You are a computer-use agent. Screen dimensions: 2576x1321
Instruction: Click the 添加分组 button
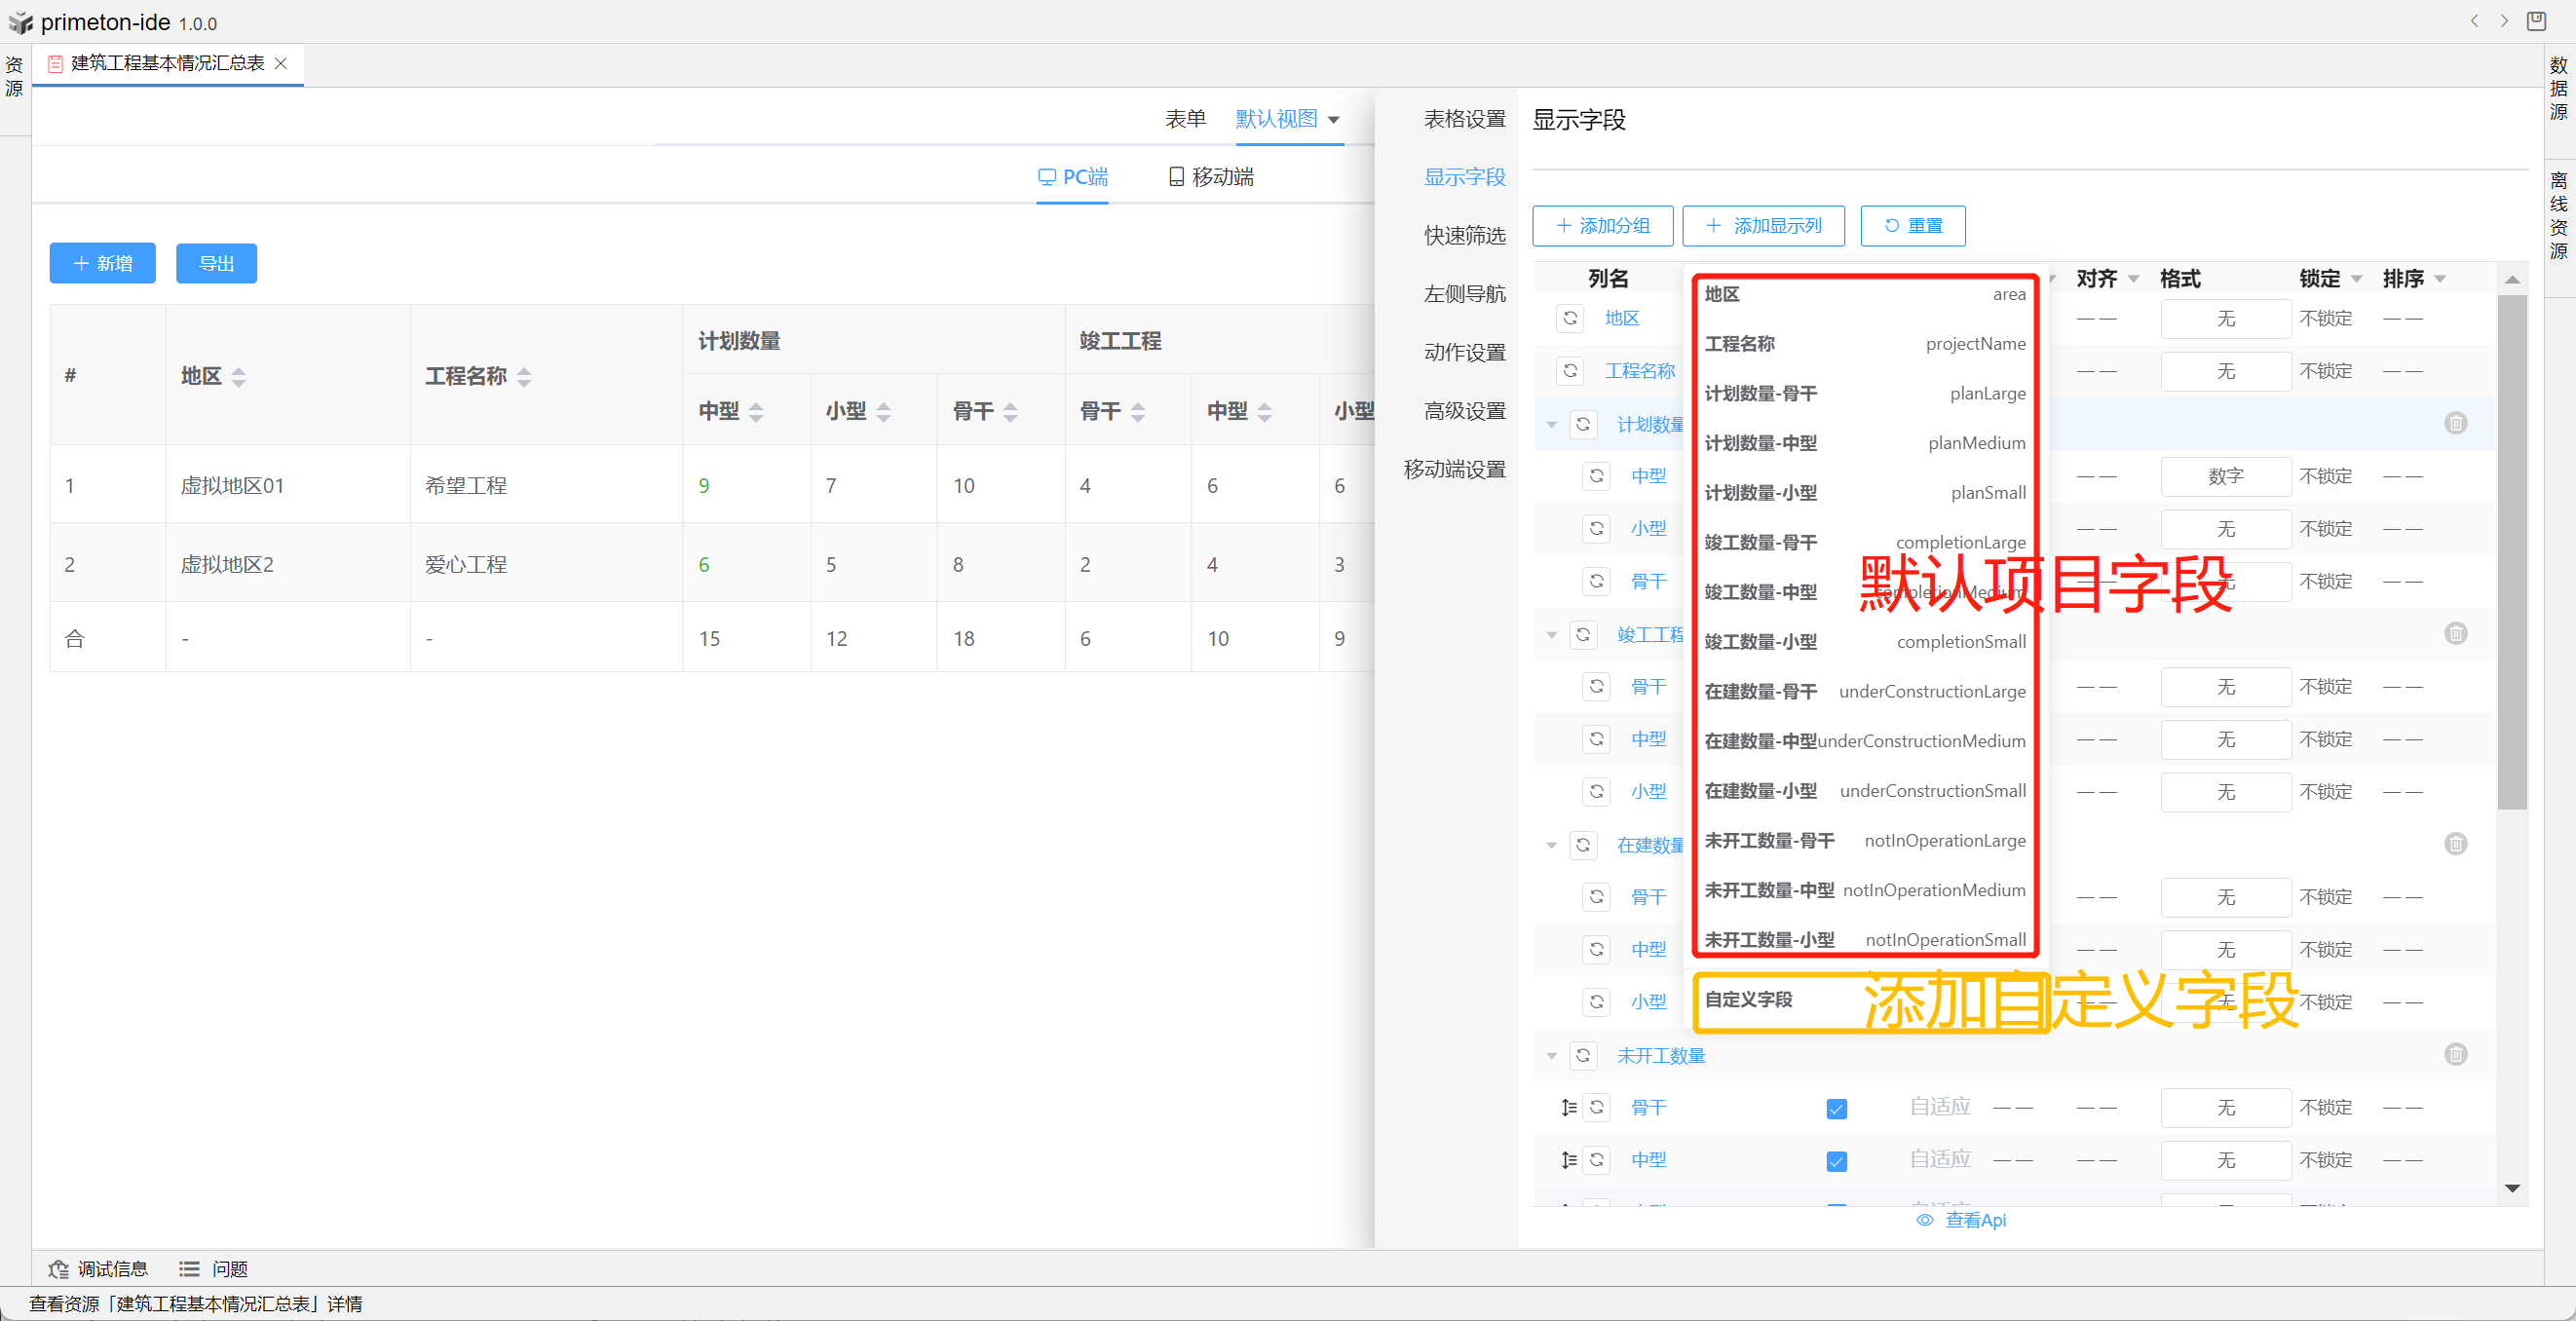[x=1602, y=226]
